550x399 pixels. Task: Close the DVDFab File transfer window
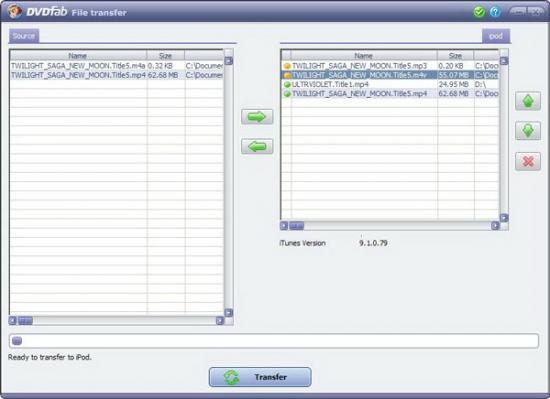[x=535, y=12]
